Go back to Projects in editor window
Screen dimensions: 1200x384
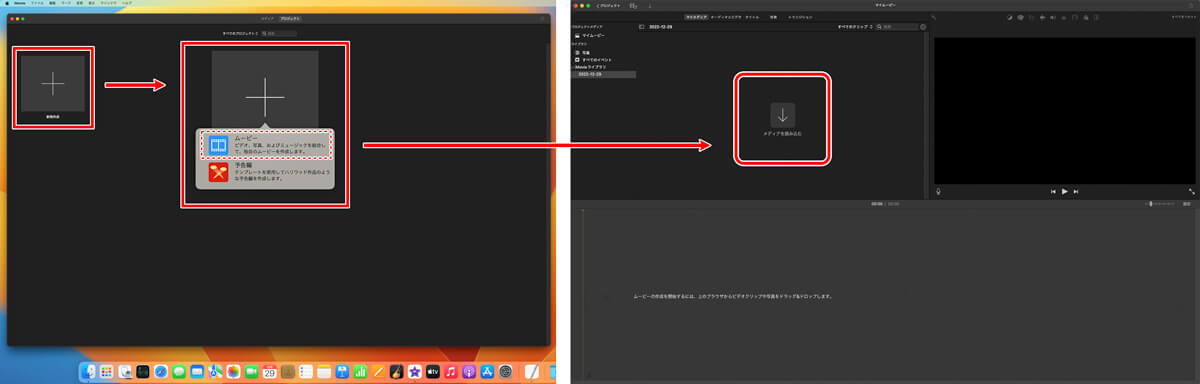tap(608, 5)
